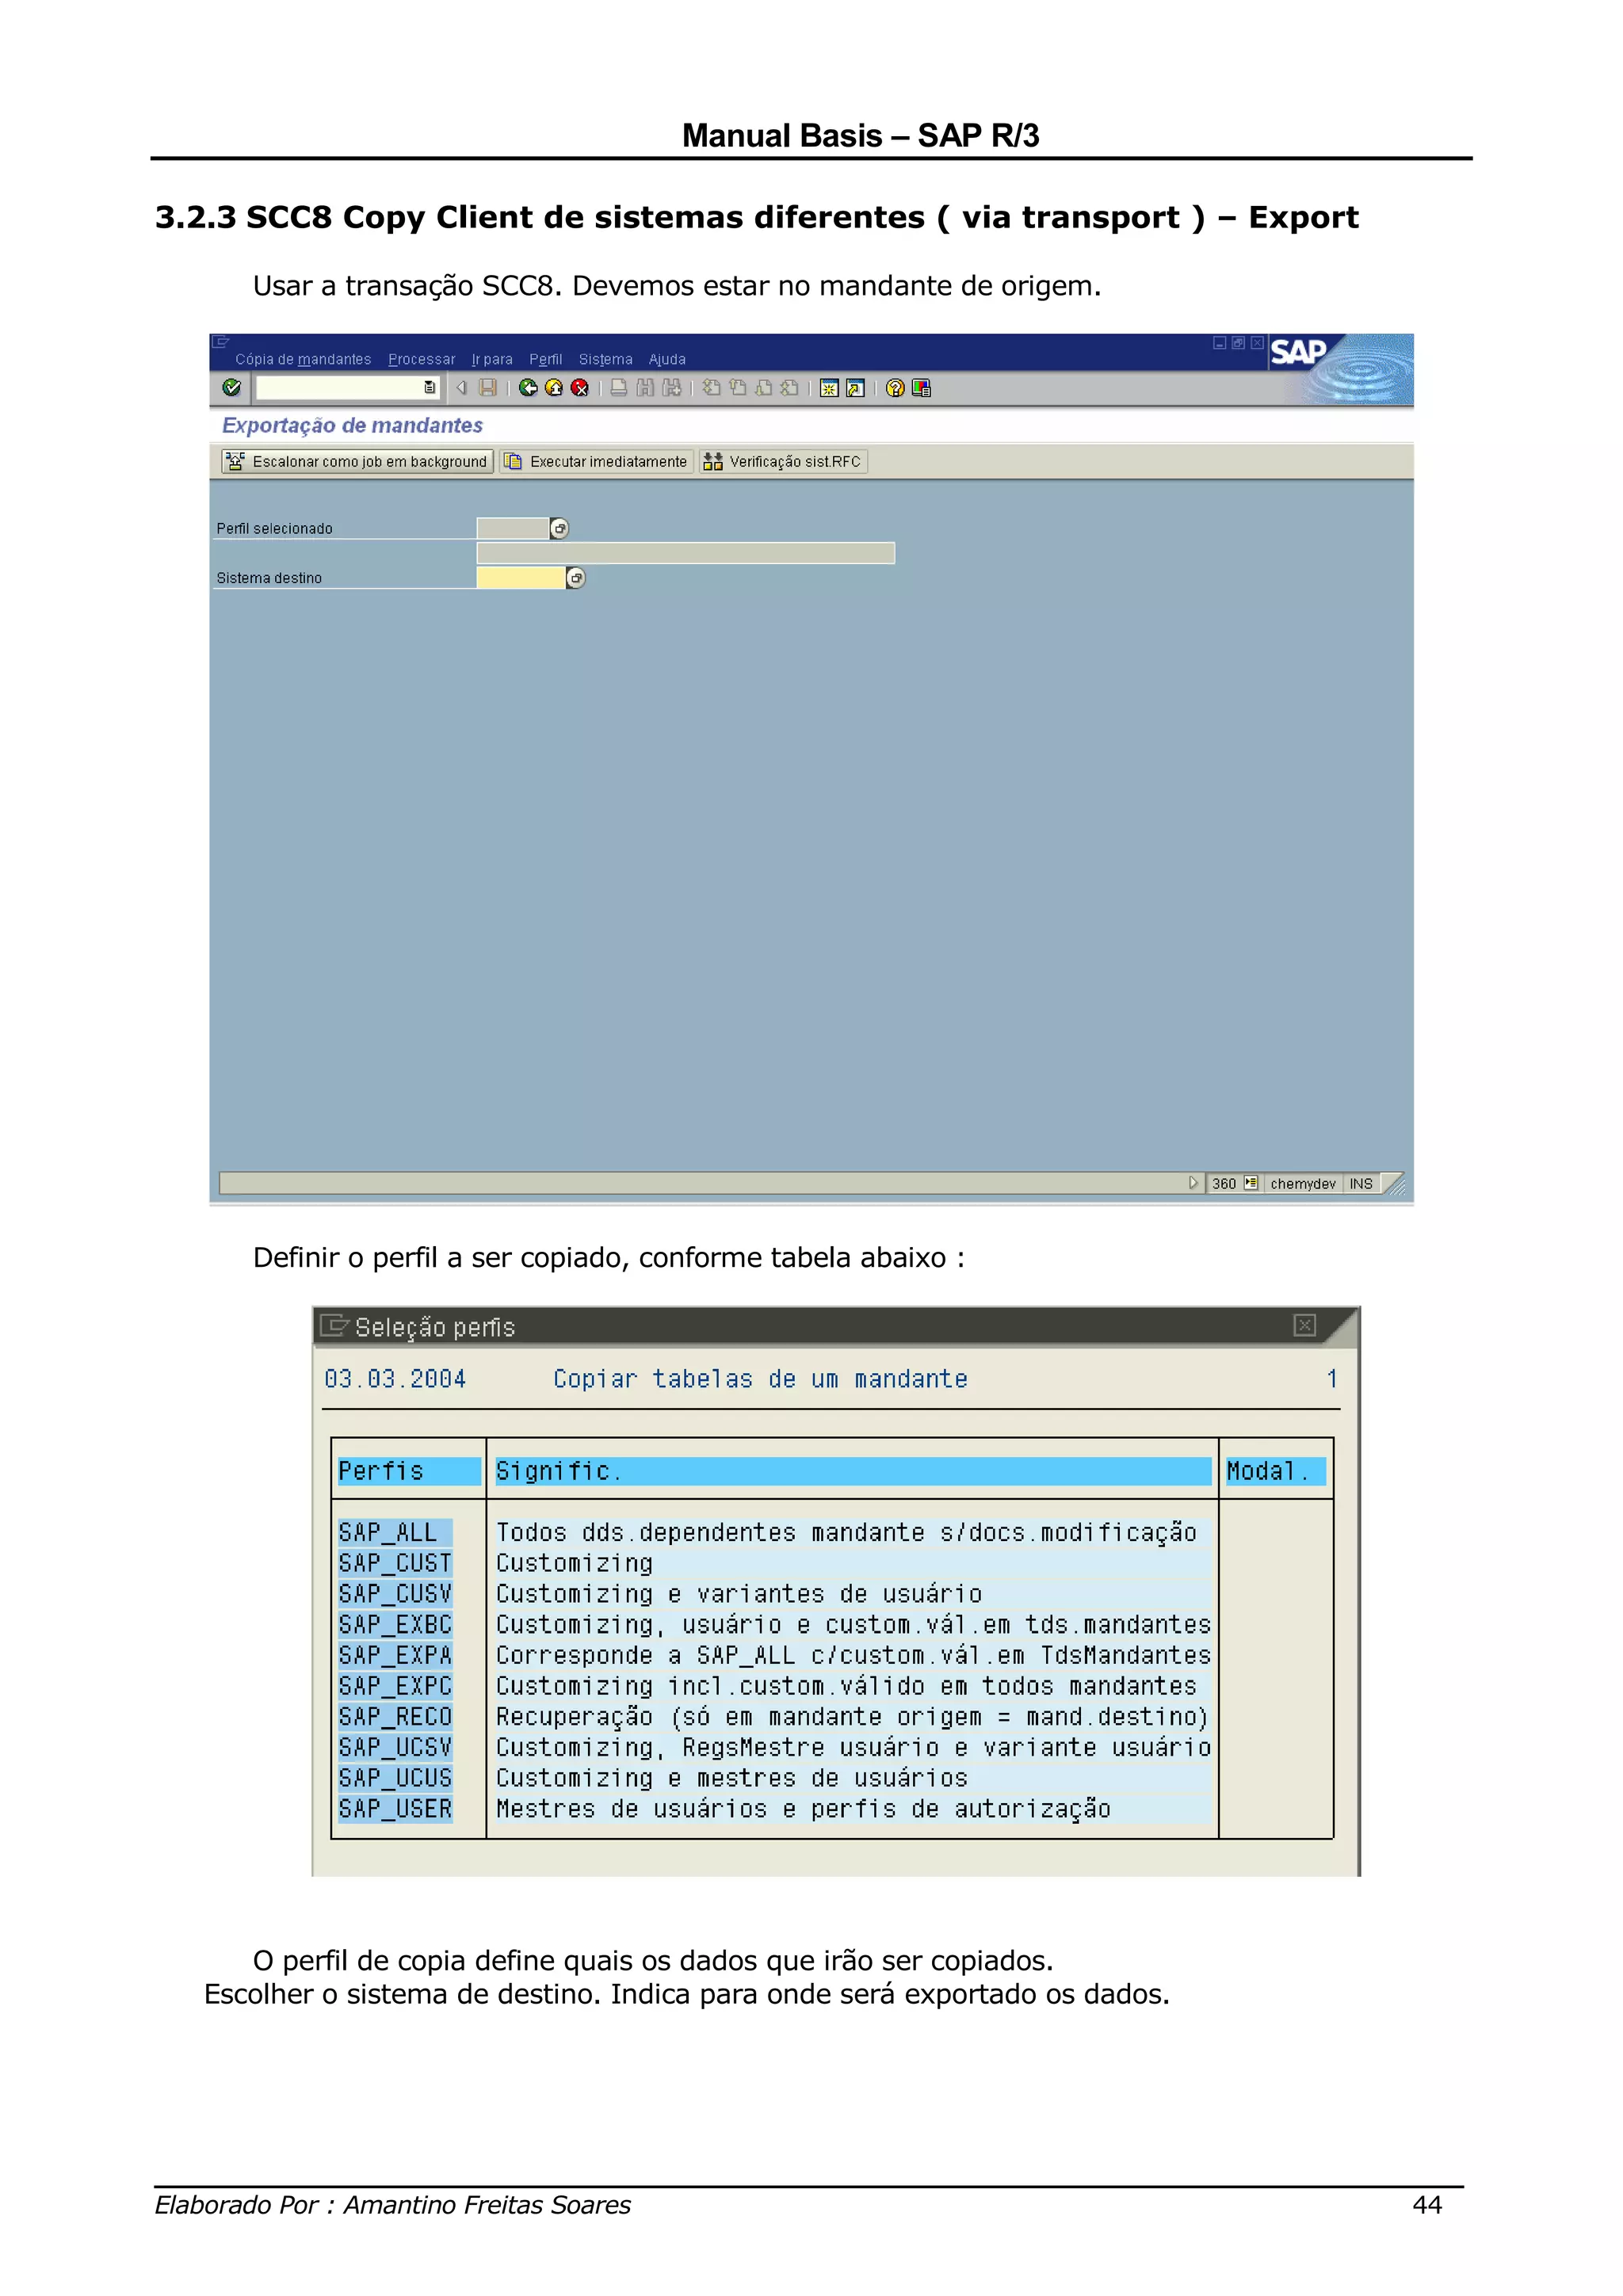This screenshot has width=1623, height=2296.
Task: Click the Last Page icon
Action: coord(789,387)
